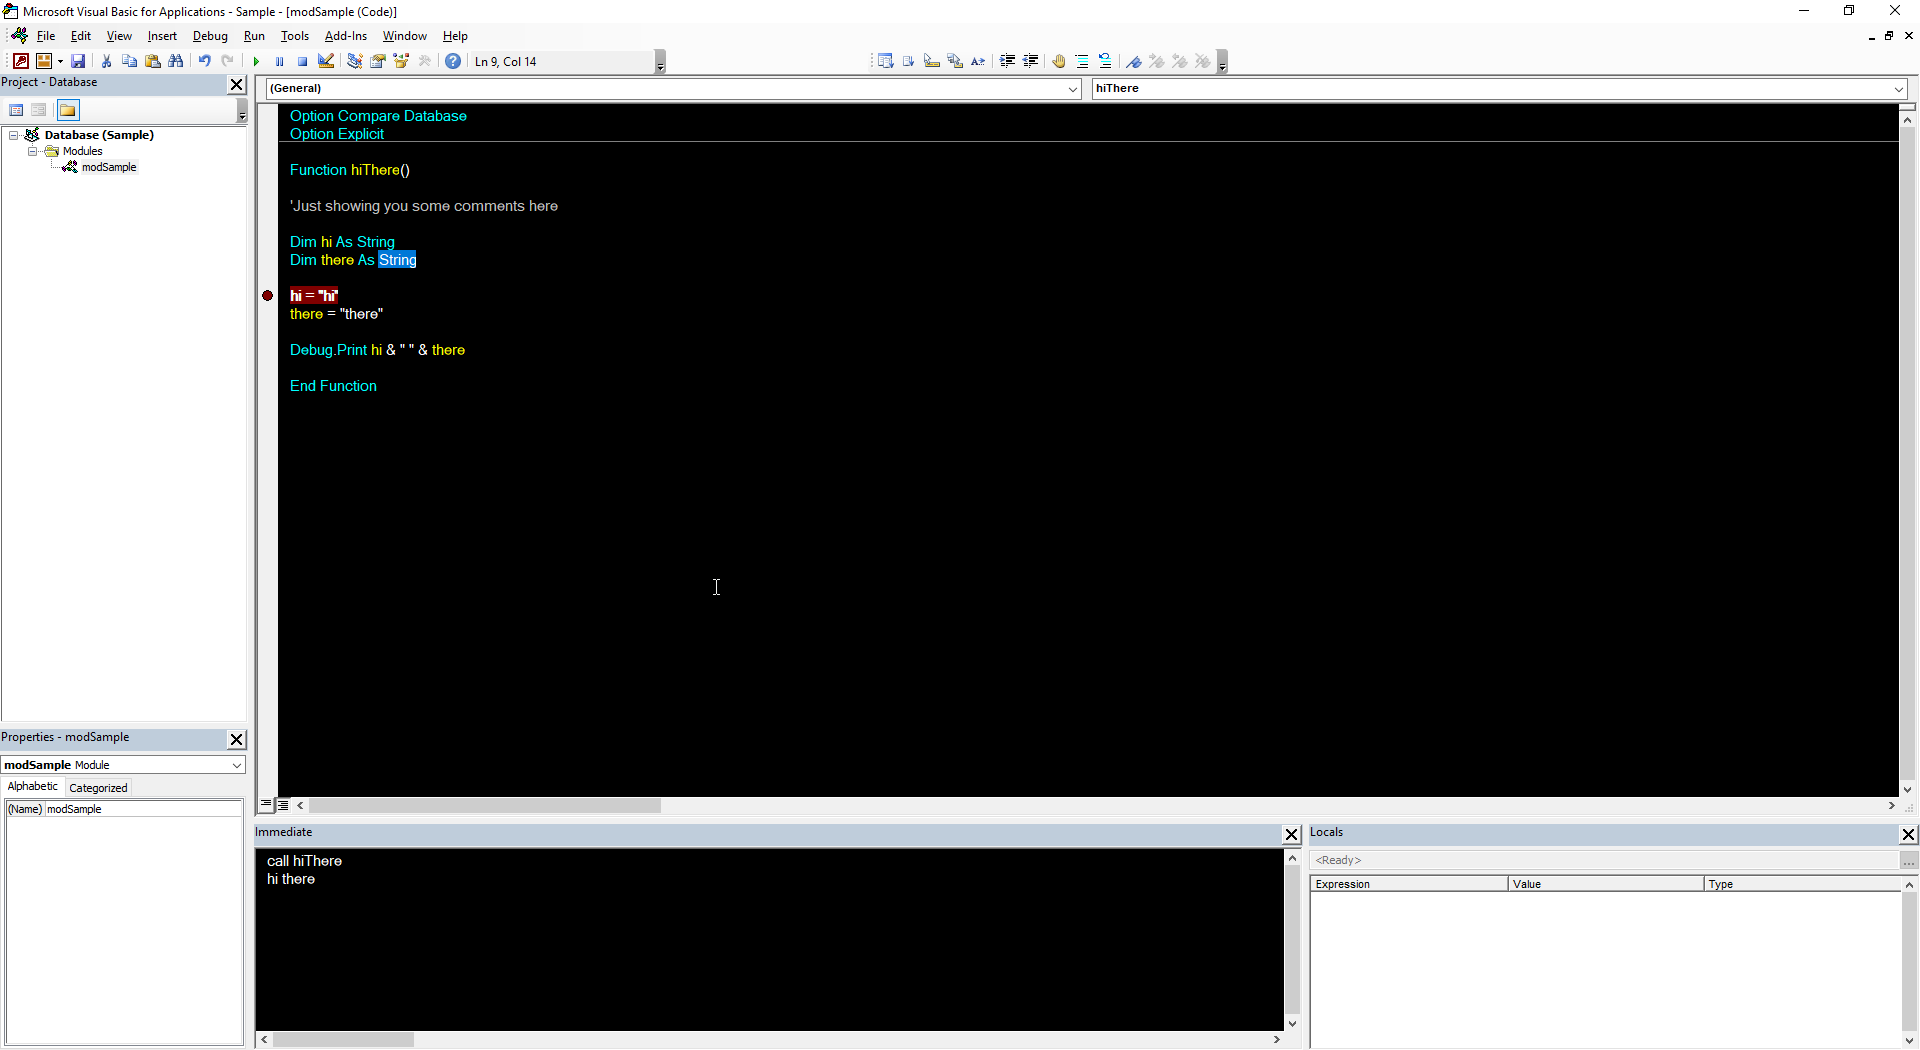
Task: Click the Toggle Bookmark flag icon
Action: point(1133,62)
